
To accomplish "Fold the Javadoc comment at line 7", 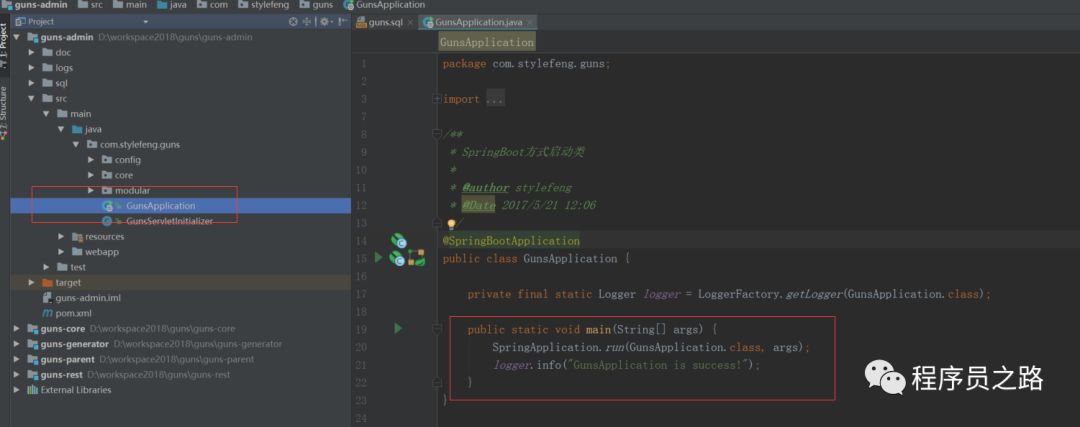I will tap(437, 134).
